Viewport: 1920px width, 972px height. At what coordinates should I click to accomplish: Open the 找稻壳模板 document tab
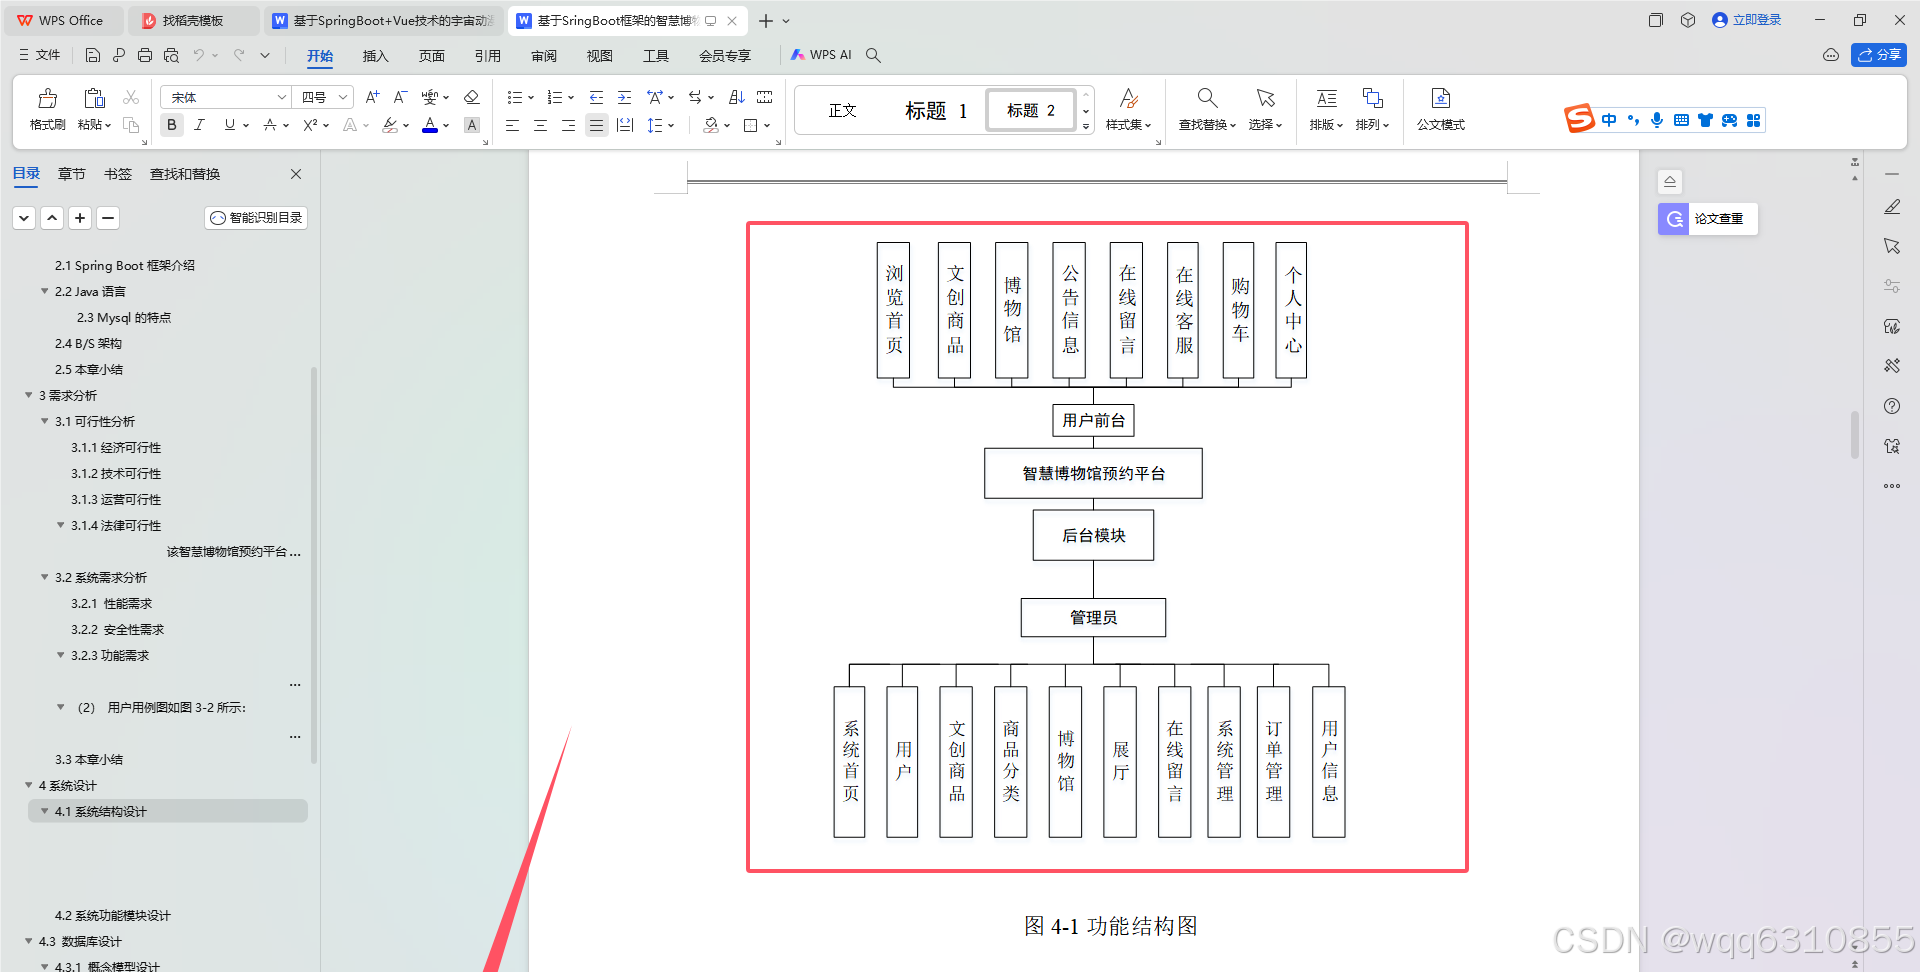pos(192,20)
